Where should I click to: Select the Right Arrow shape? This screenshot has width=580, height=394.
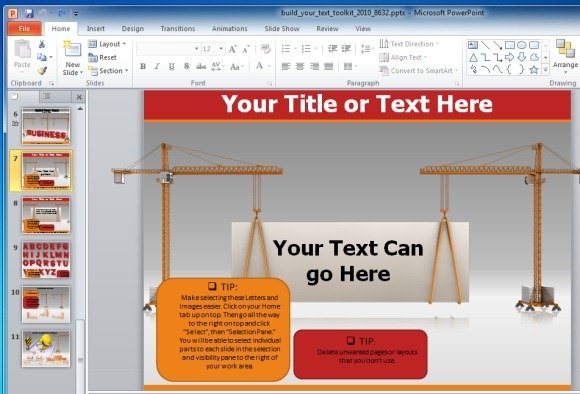coord(509,57)
